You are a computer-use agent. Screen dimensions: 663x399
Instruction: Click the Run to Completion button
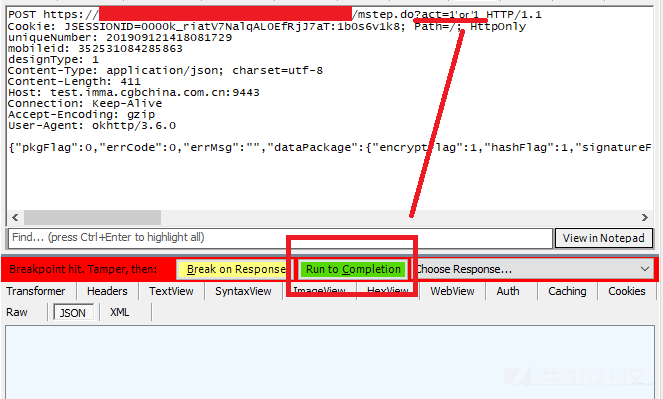point(353,269)
